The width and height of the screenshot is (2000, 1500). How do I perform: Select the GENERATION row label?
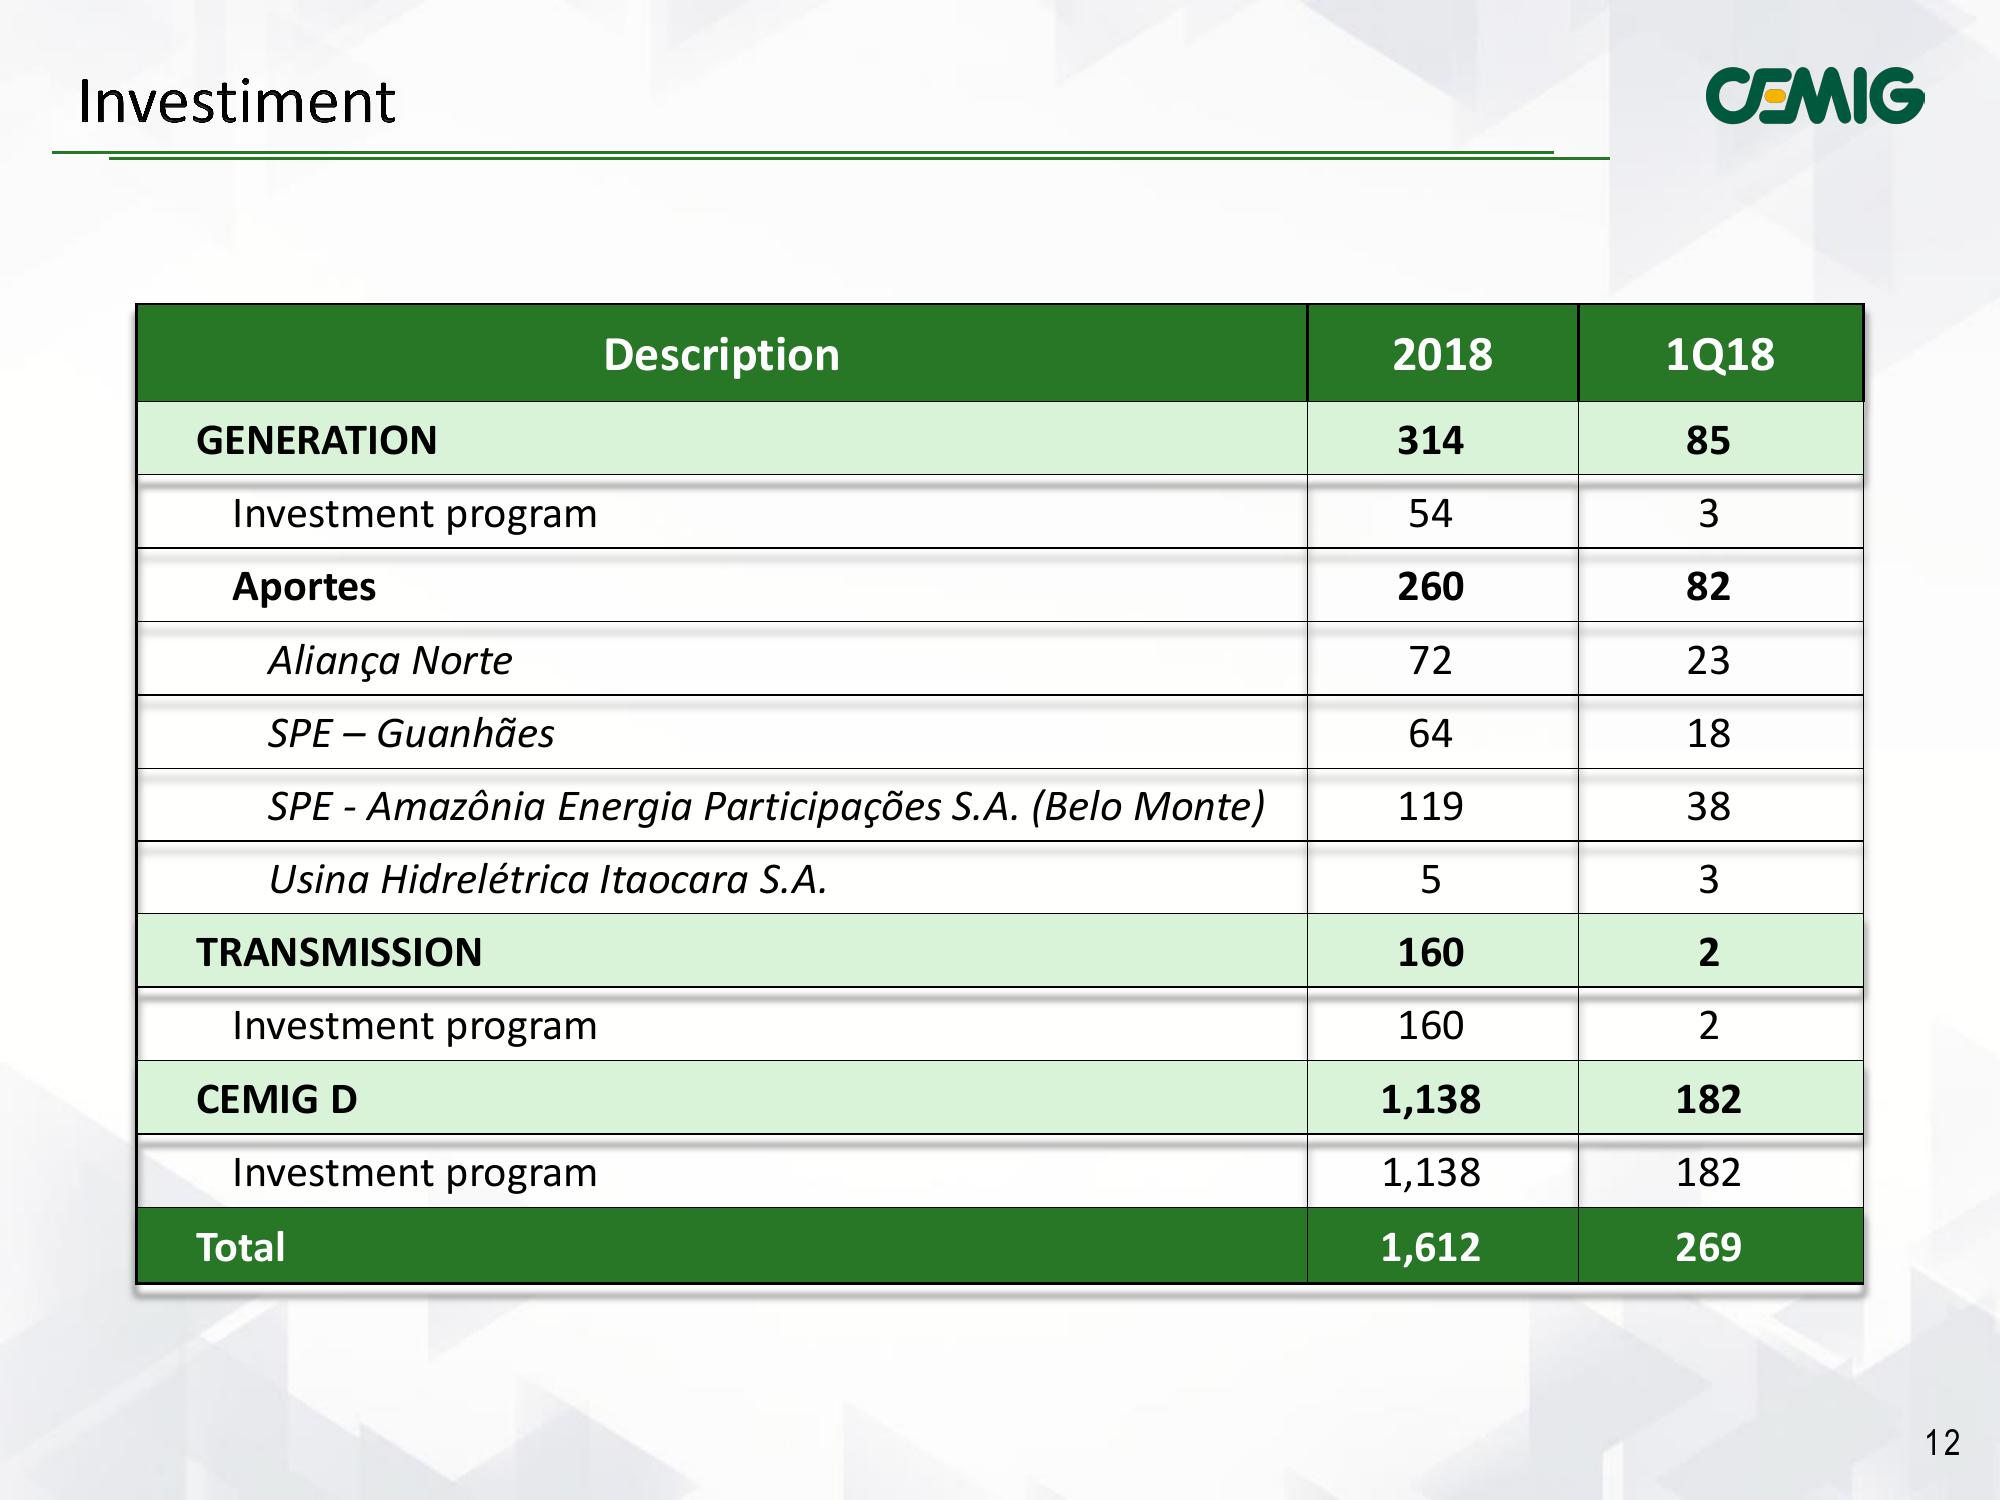316,440
